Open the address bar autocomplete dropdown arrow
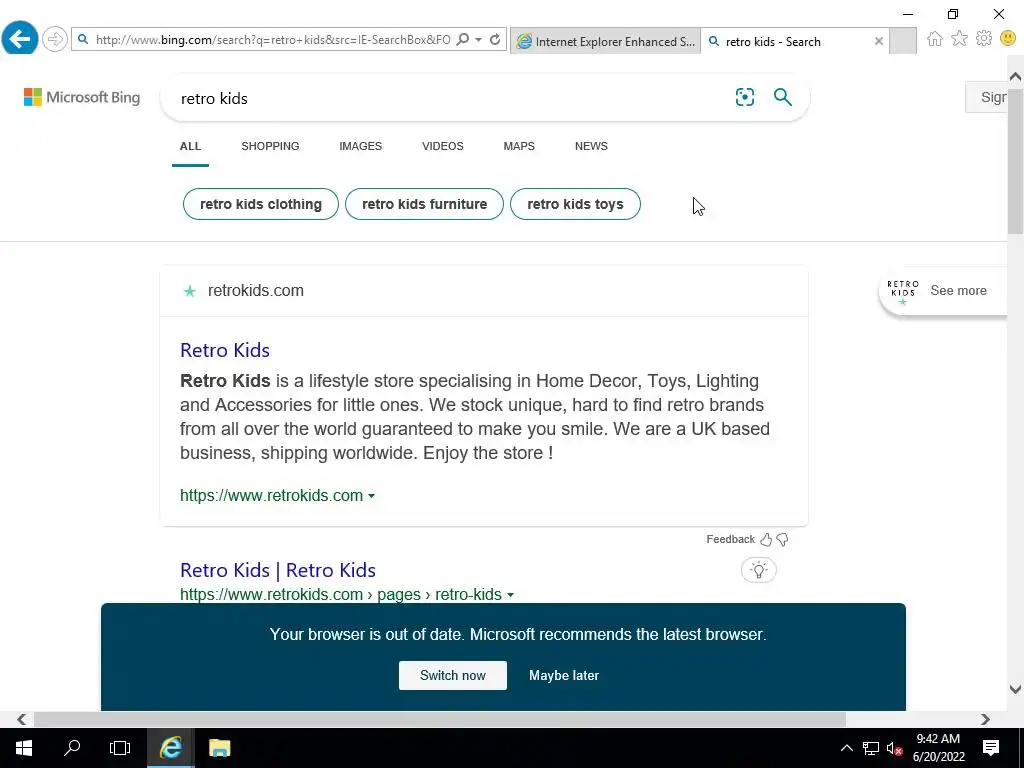 (x=478, y=39)
